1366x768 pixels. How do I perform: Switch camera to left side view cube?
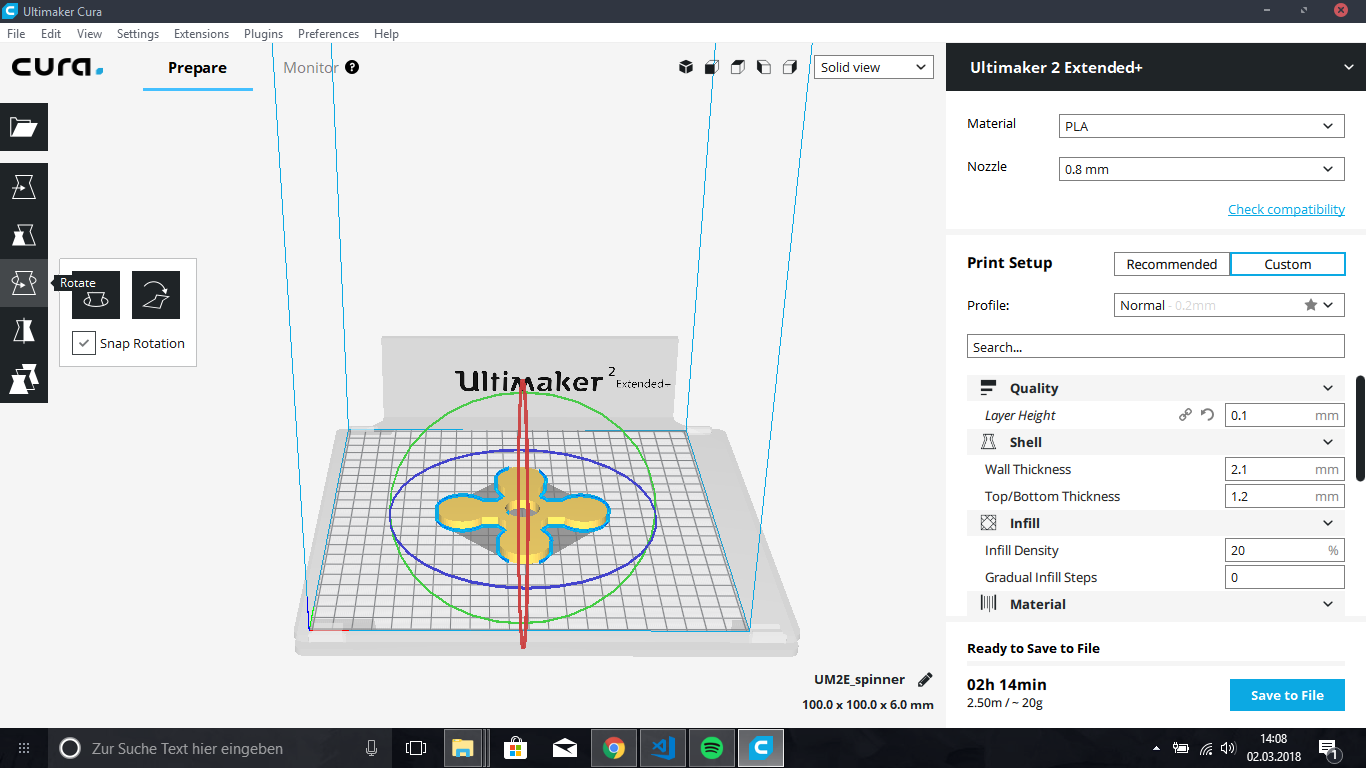764,67
